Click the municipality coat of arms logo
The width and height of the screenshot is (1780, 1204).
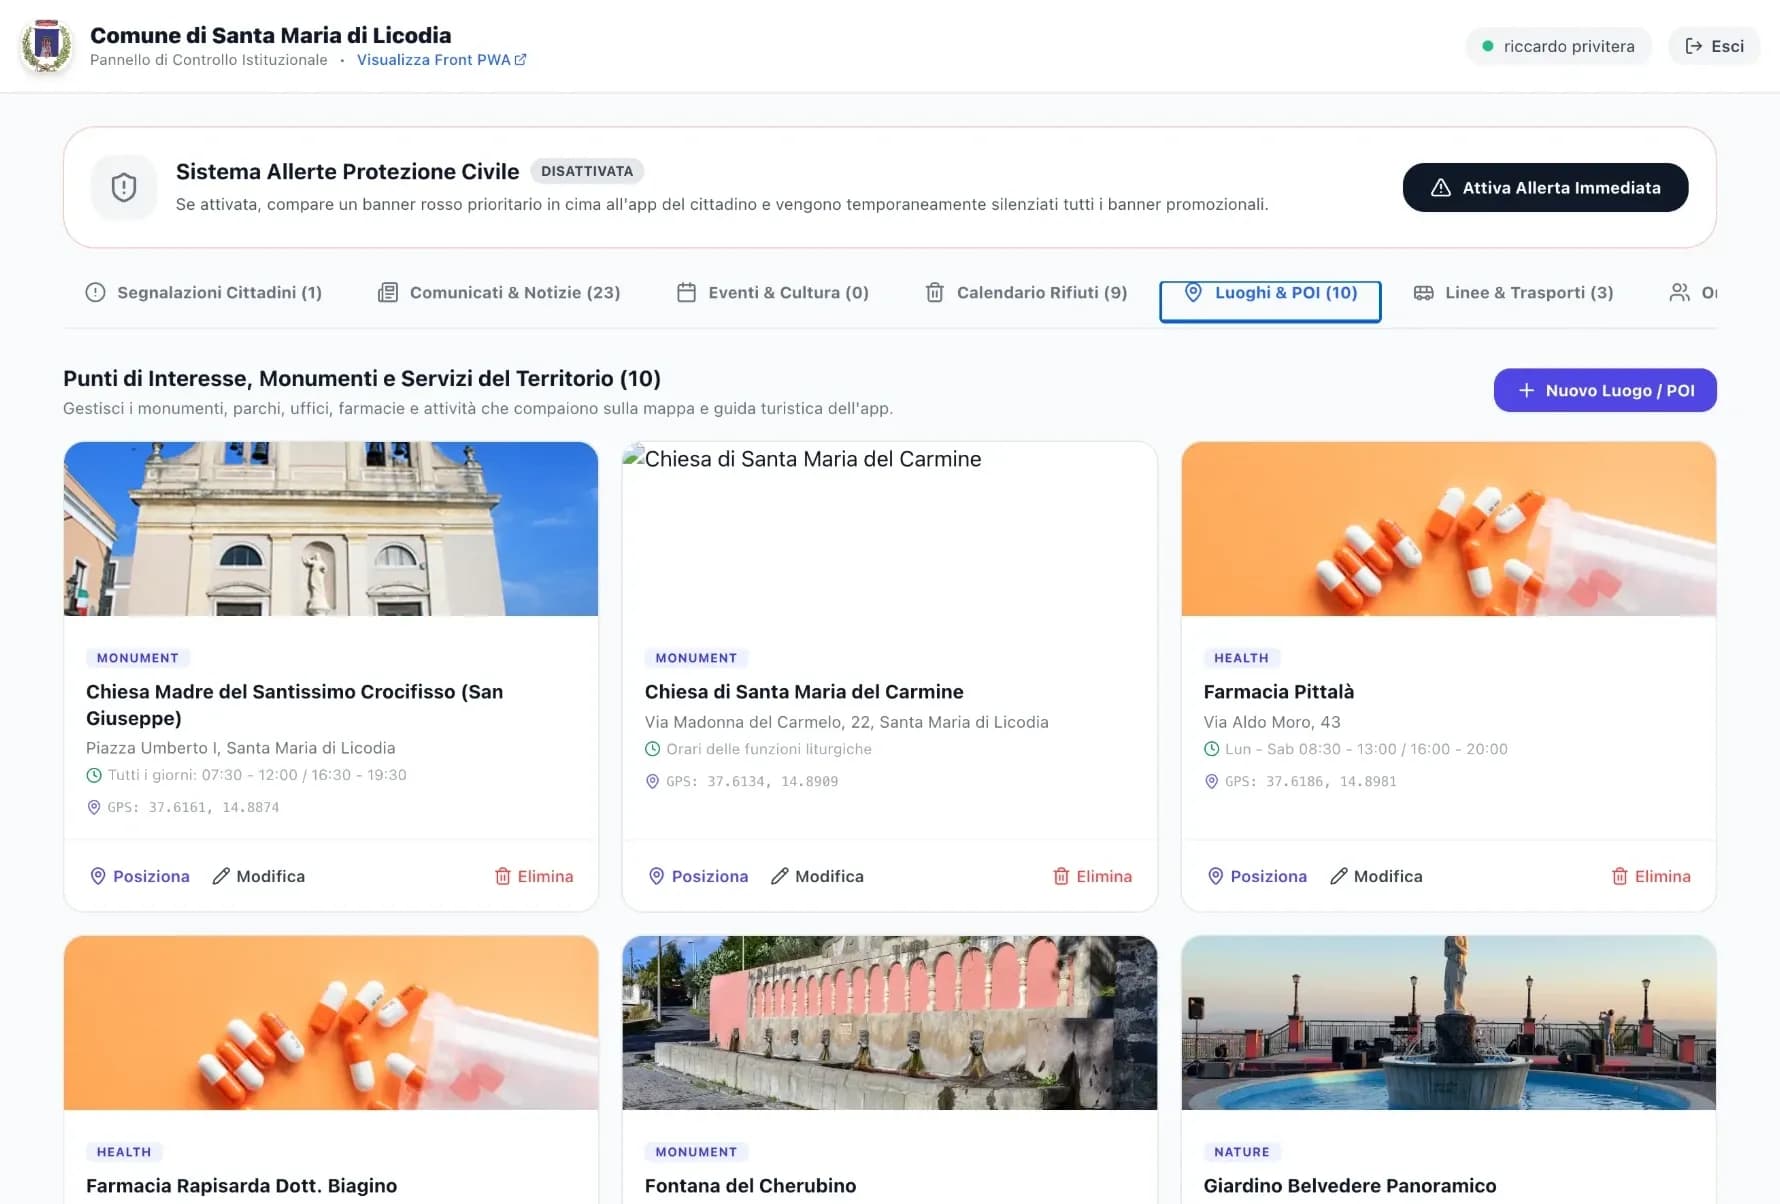click(x=46, y=46)
